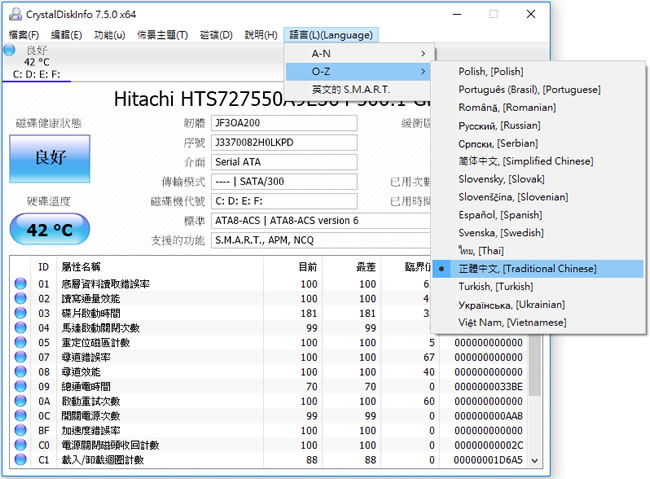Viewport: 650px width, 479px height.
Task: Click status orb for attribute ID 0A
Action: 20,401
